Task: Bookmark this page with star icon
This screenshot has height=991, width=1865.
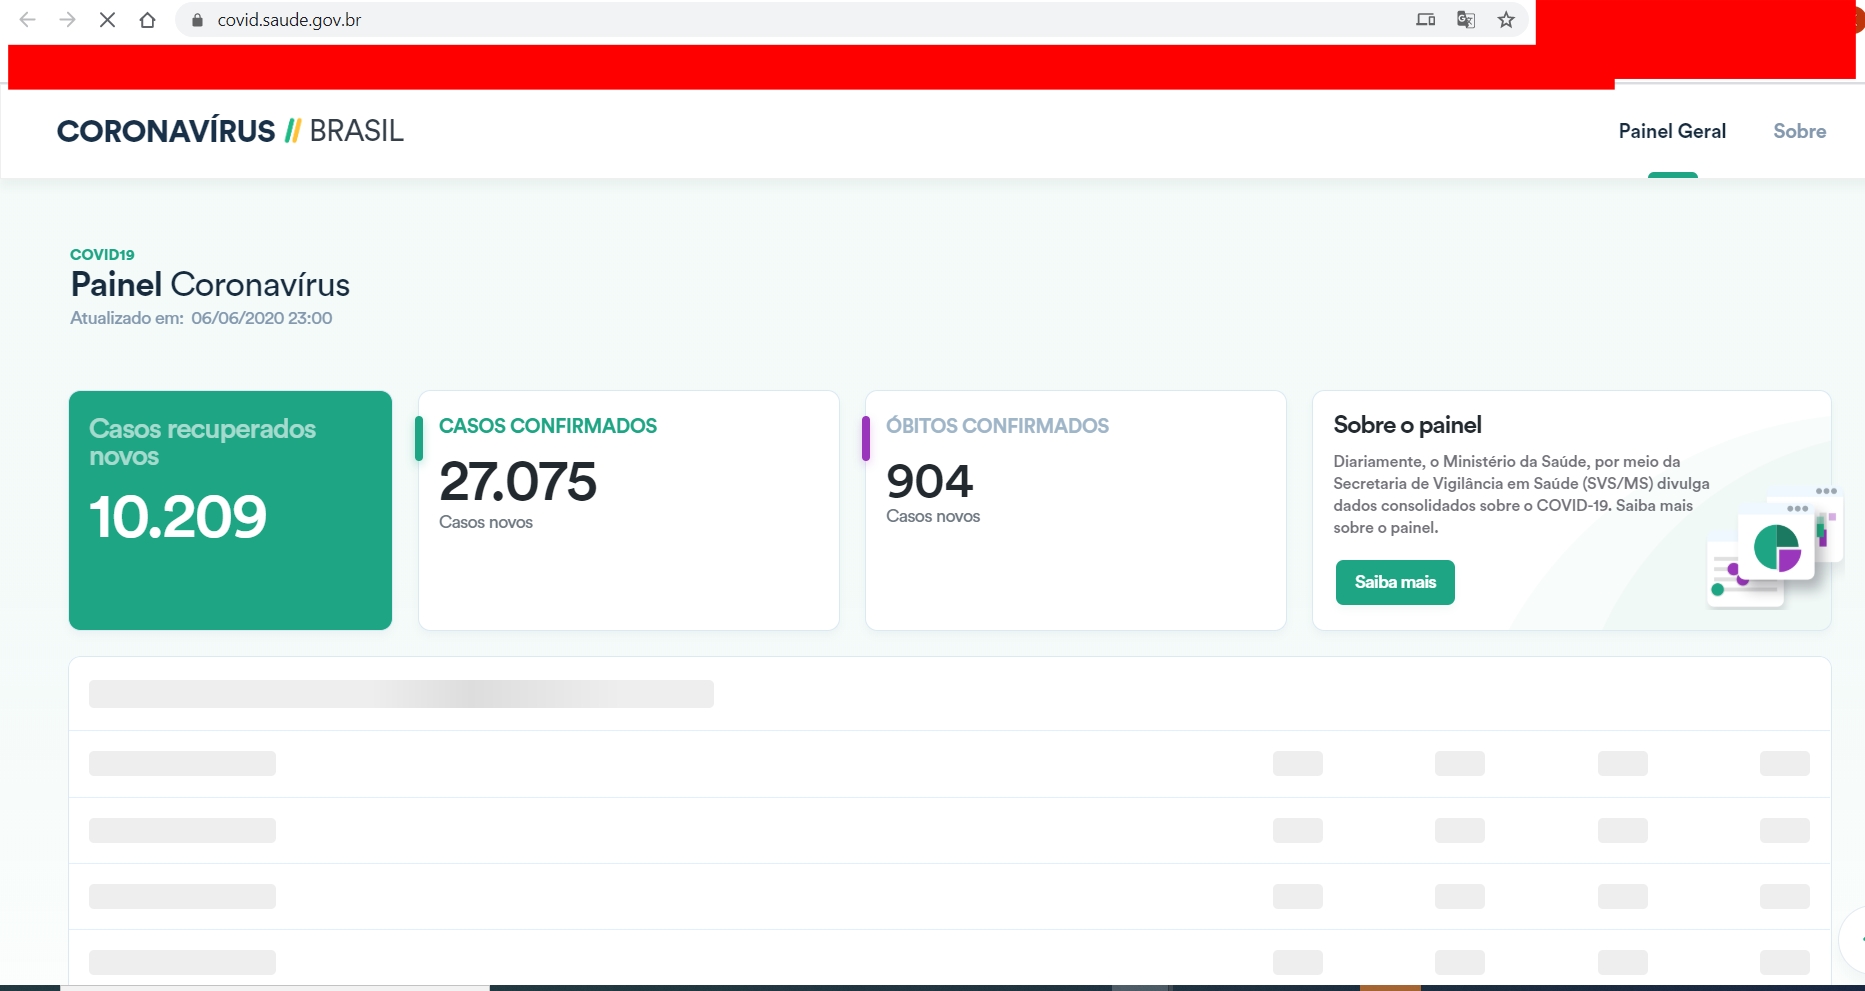Action: 1506,20
